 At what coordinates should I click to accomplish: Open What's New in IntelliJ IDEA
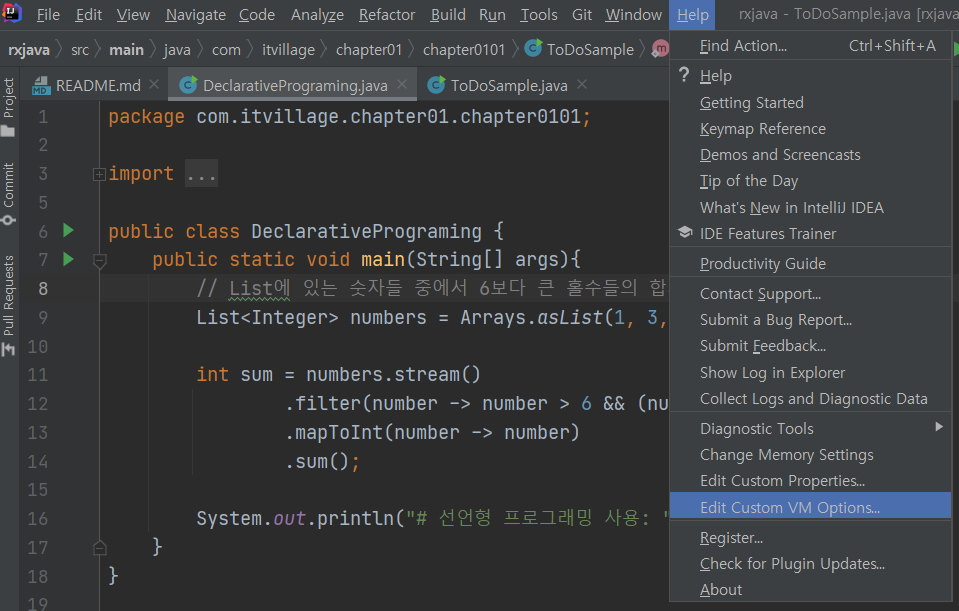point(810,207)
